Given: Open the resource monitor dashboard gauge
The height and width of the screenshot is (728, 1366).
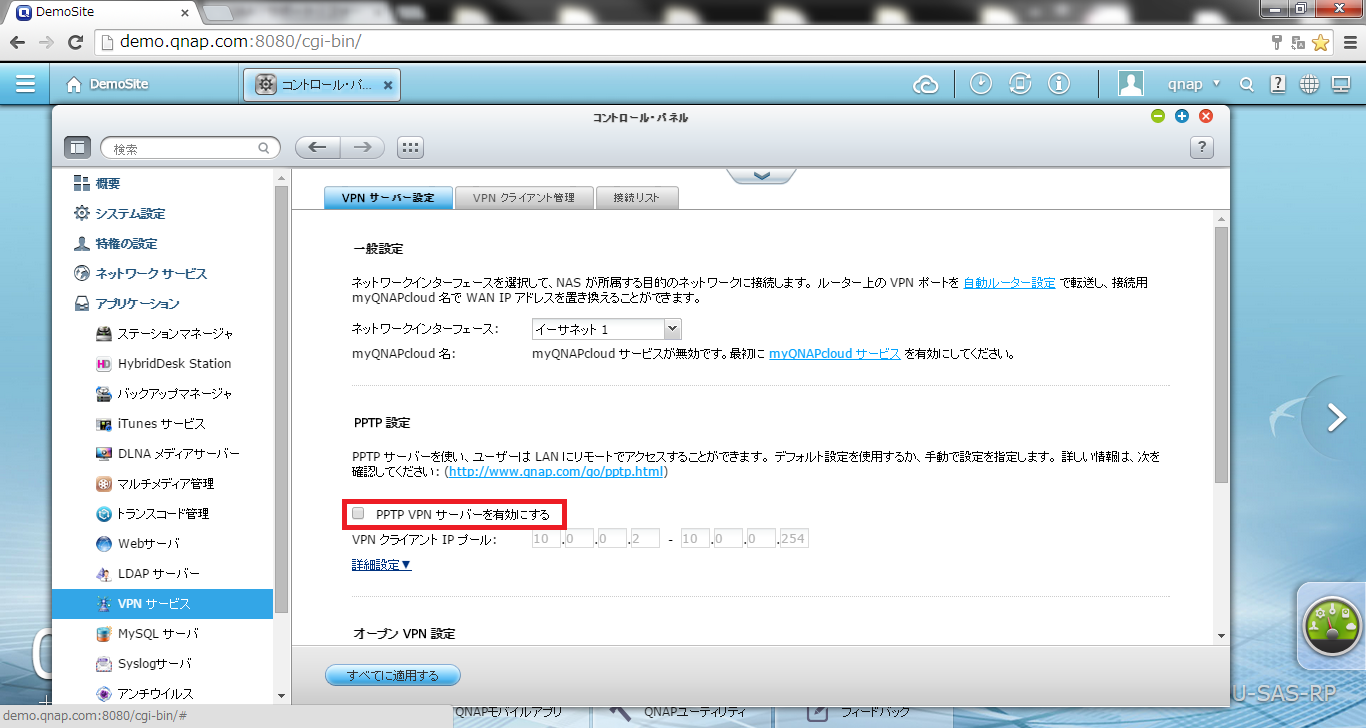Looking at the screenshot, I should (1332, 626).
